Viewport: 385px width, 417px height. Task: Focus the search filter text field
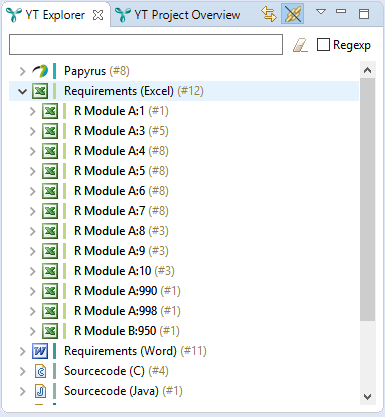(x=146, y=44)
